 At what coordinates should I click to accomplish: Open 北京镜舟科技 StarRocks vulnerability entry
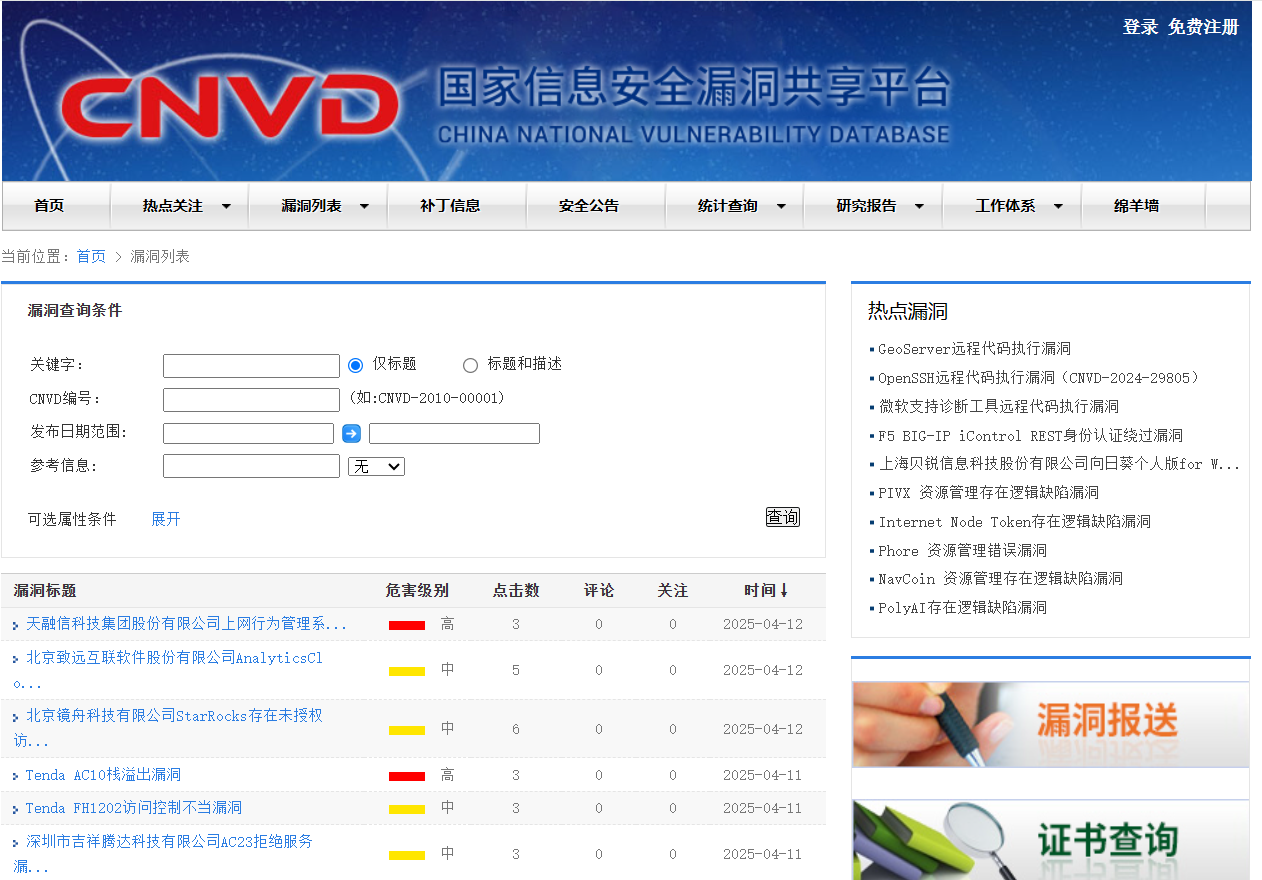(168, 729)
